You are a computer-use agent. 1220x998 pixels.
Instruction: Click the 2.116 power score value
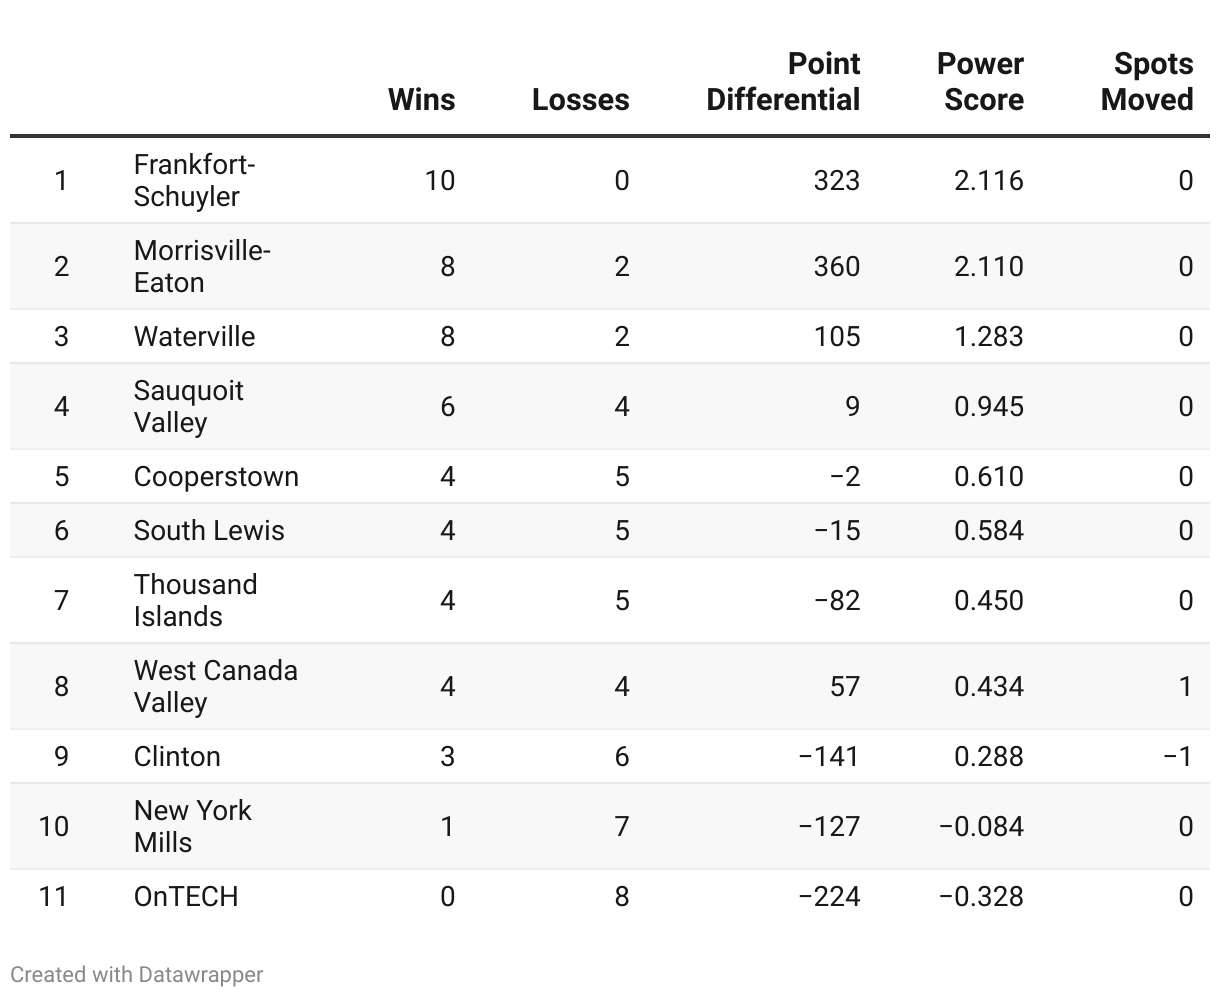(x=989, y=180)
